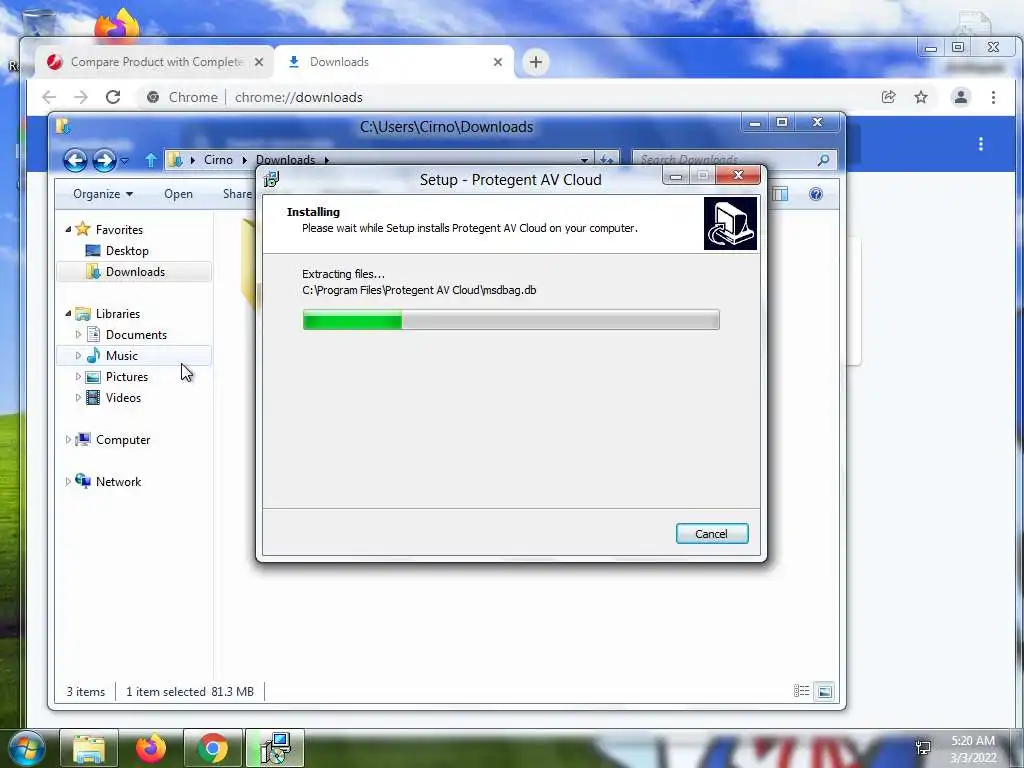Bookmark this page with star icon
Viewport: 1024px width, 768px height.
coord(921,97)
